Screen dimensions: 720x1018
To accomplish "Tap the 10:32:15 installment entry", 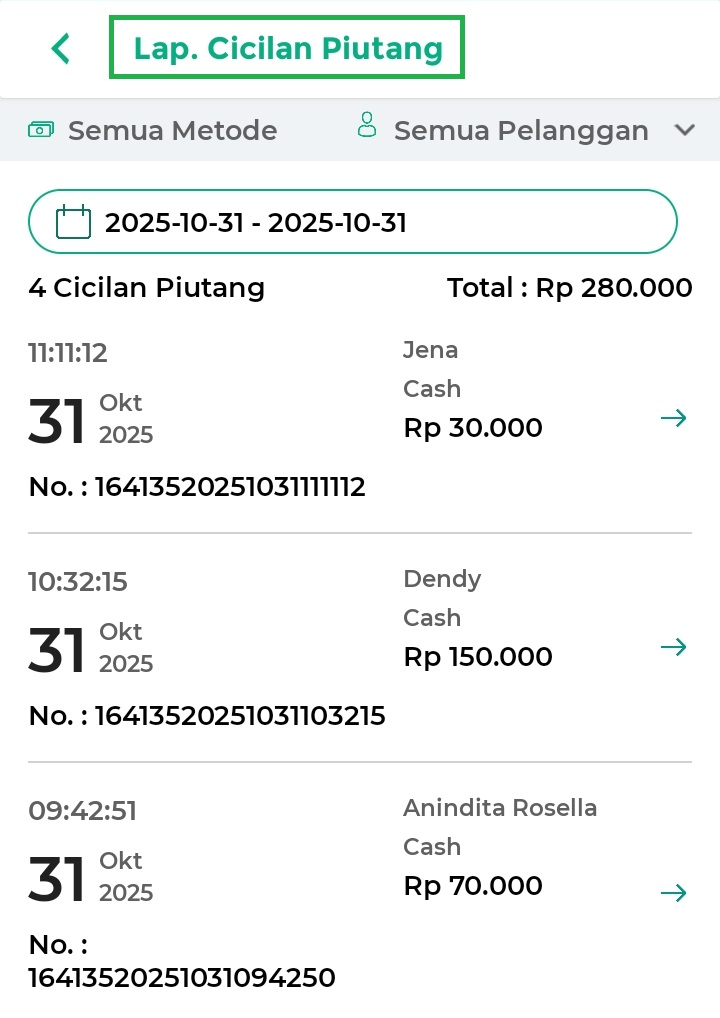I will [78, 582].
